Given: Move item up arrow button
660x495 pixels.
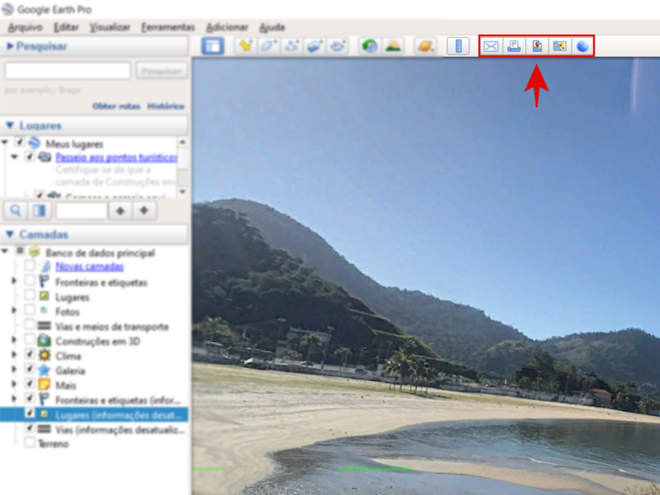Looking at the screenshot, I should [120, 210].
